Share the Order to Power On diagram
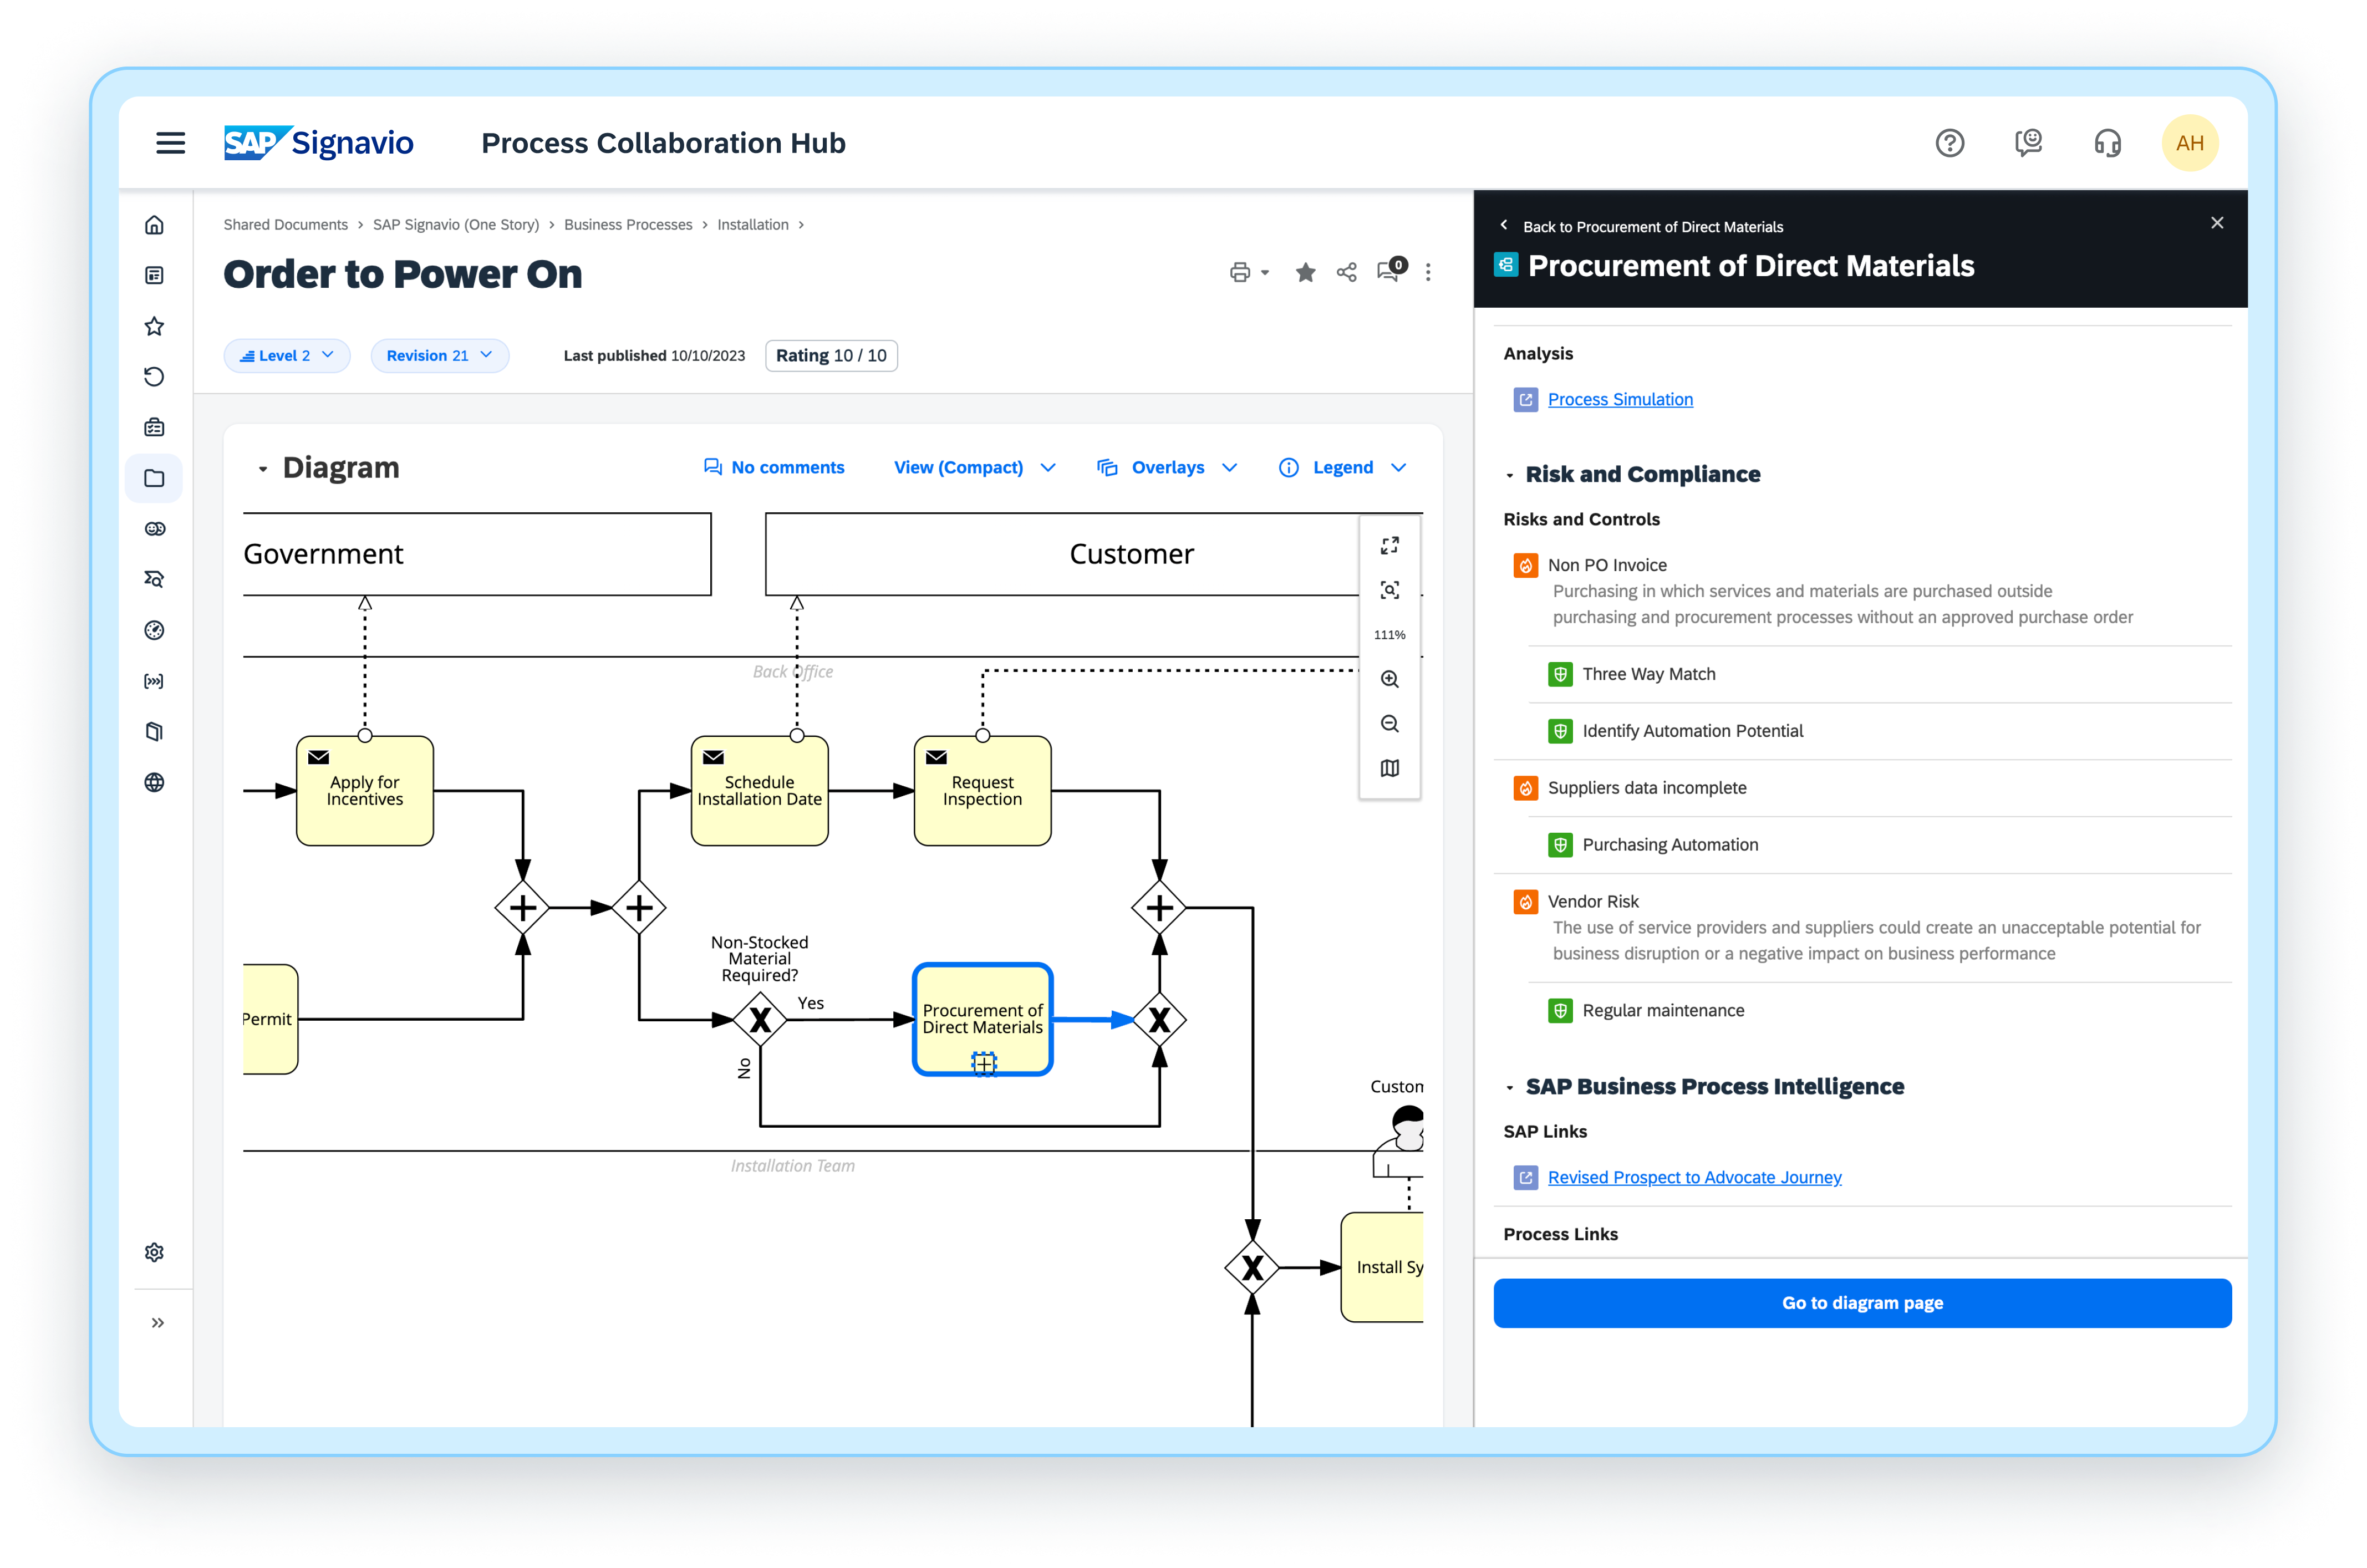The image size is (2367, 1568). [x=1346, y=272]
